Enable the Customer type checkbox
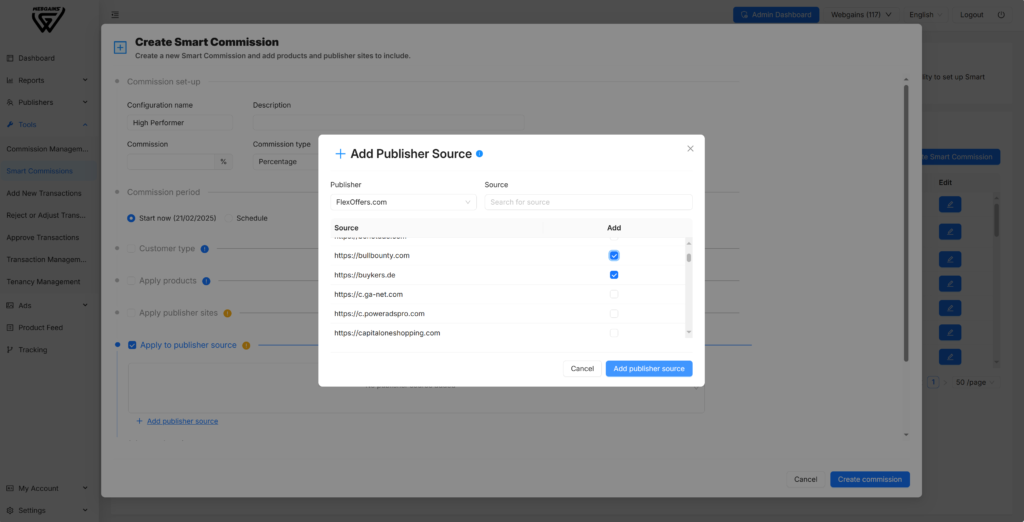The image size is (1024, 522). pyautogui.click(x=132, y=249)
